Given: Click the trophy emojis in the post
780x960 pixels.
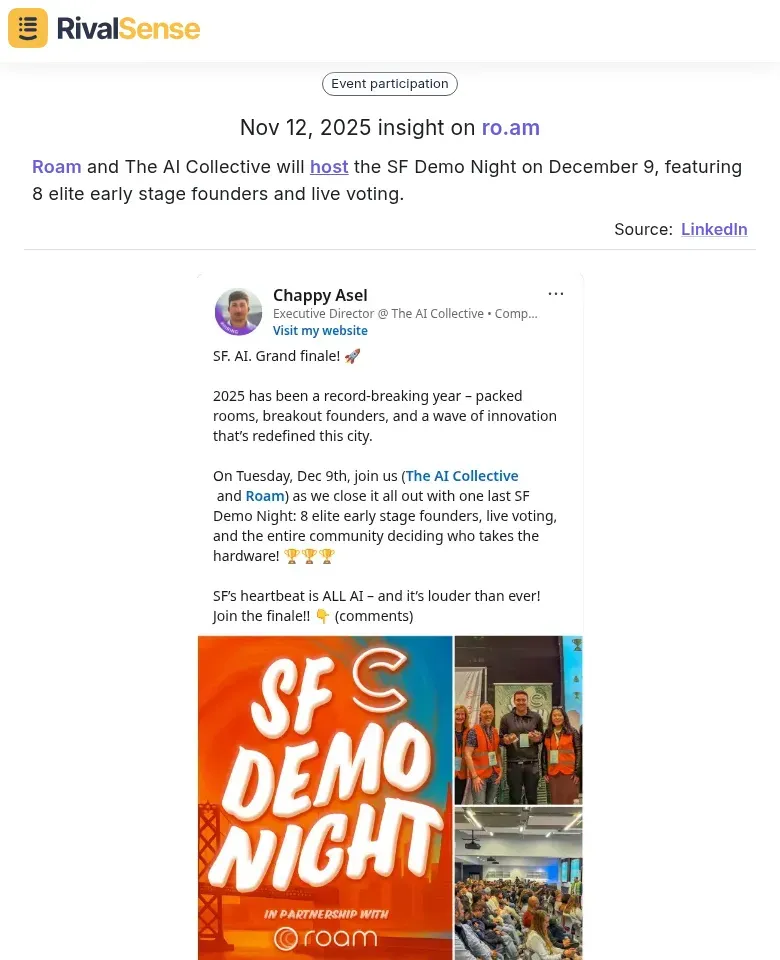Looking at the screenshot, I should click(309, 555).
